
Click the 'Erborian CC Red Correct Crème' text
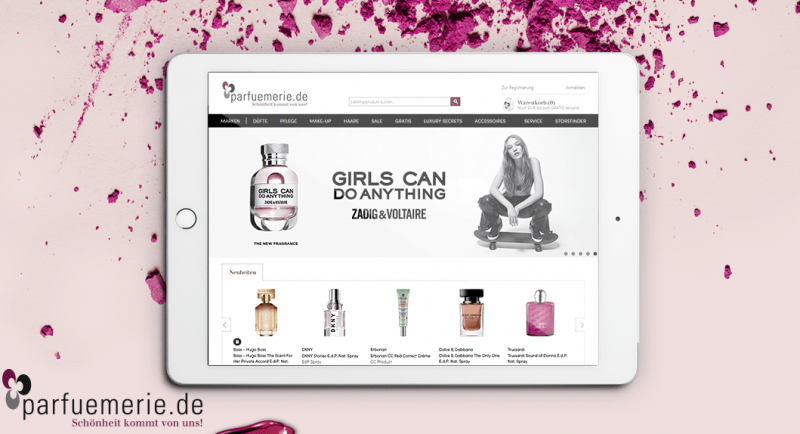[400, 355]
